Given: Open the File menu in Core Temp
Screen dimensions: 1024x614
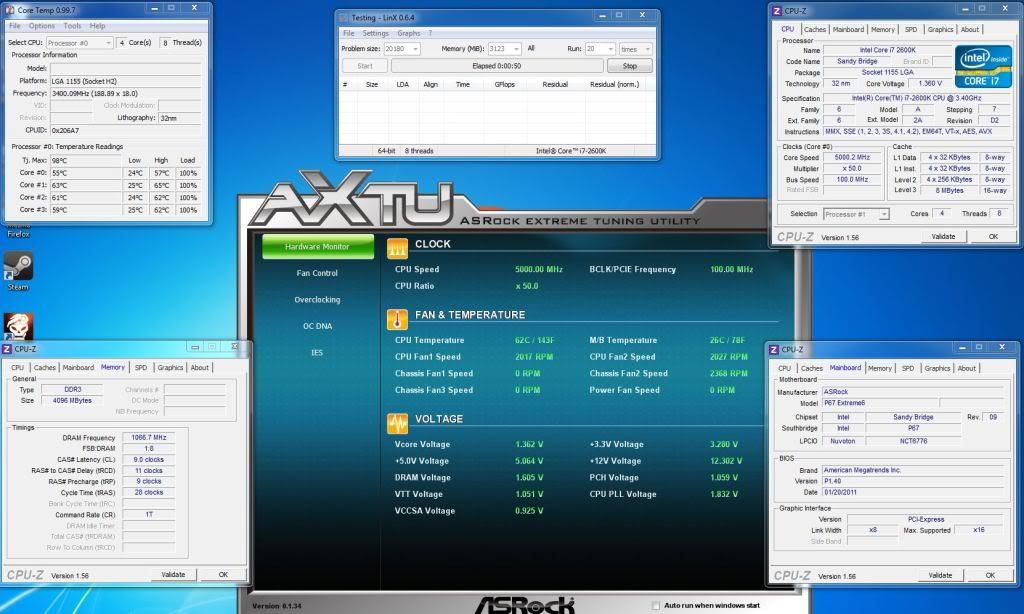Looking at the screenshot, I should pyautogui.click(x=15, y=26).
